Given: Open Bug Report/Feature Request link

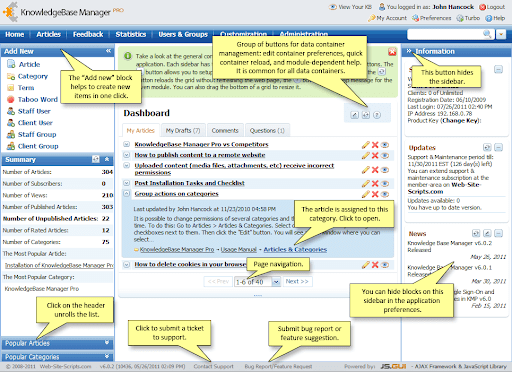Looking at the screenshot, I should pos(278,366).
